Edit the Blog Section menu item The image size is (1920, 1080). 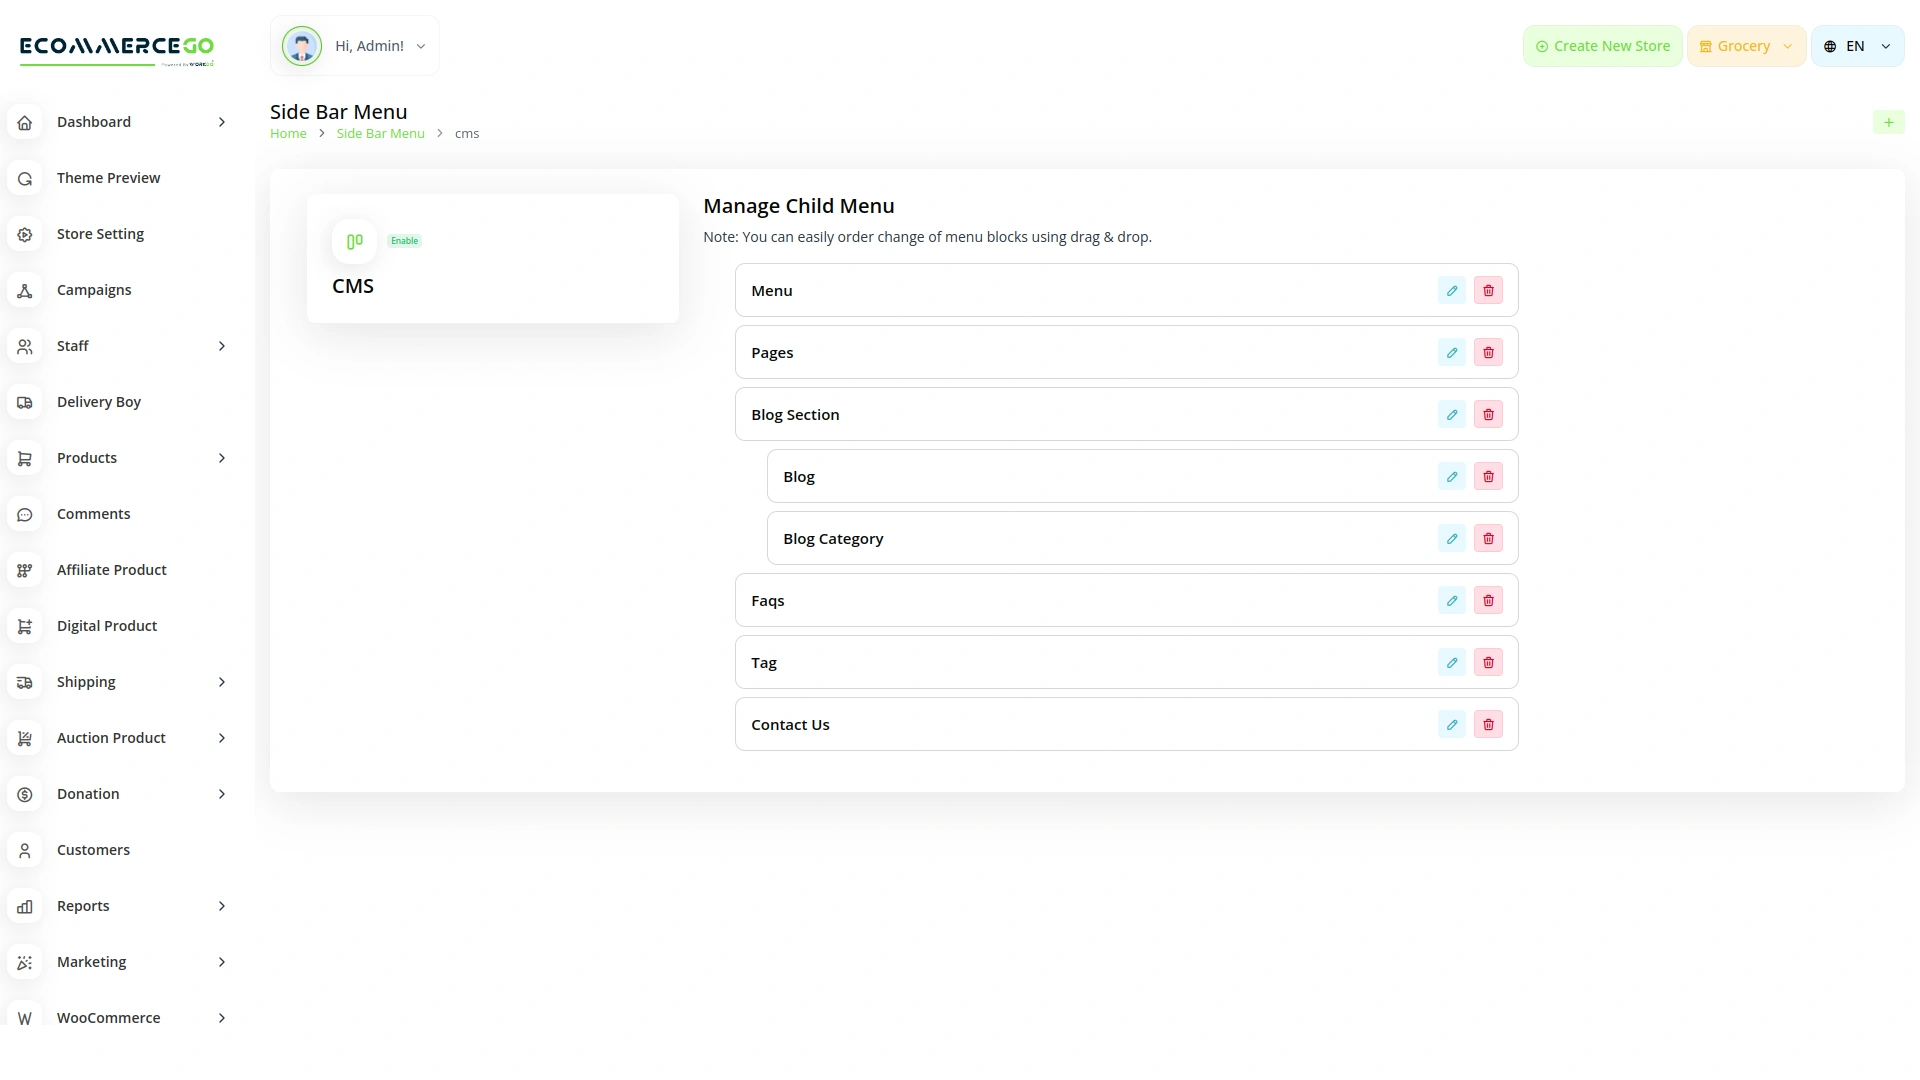pyautogui.click(x=1451, y=415)
